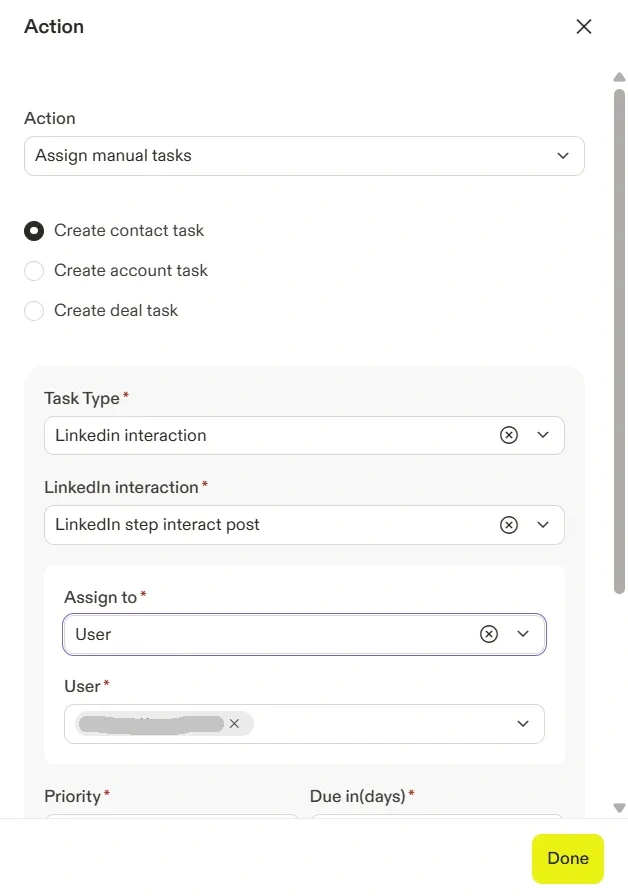Clear the Assign to field value
This screenshot has width=628, height=896.
point(489,634)
